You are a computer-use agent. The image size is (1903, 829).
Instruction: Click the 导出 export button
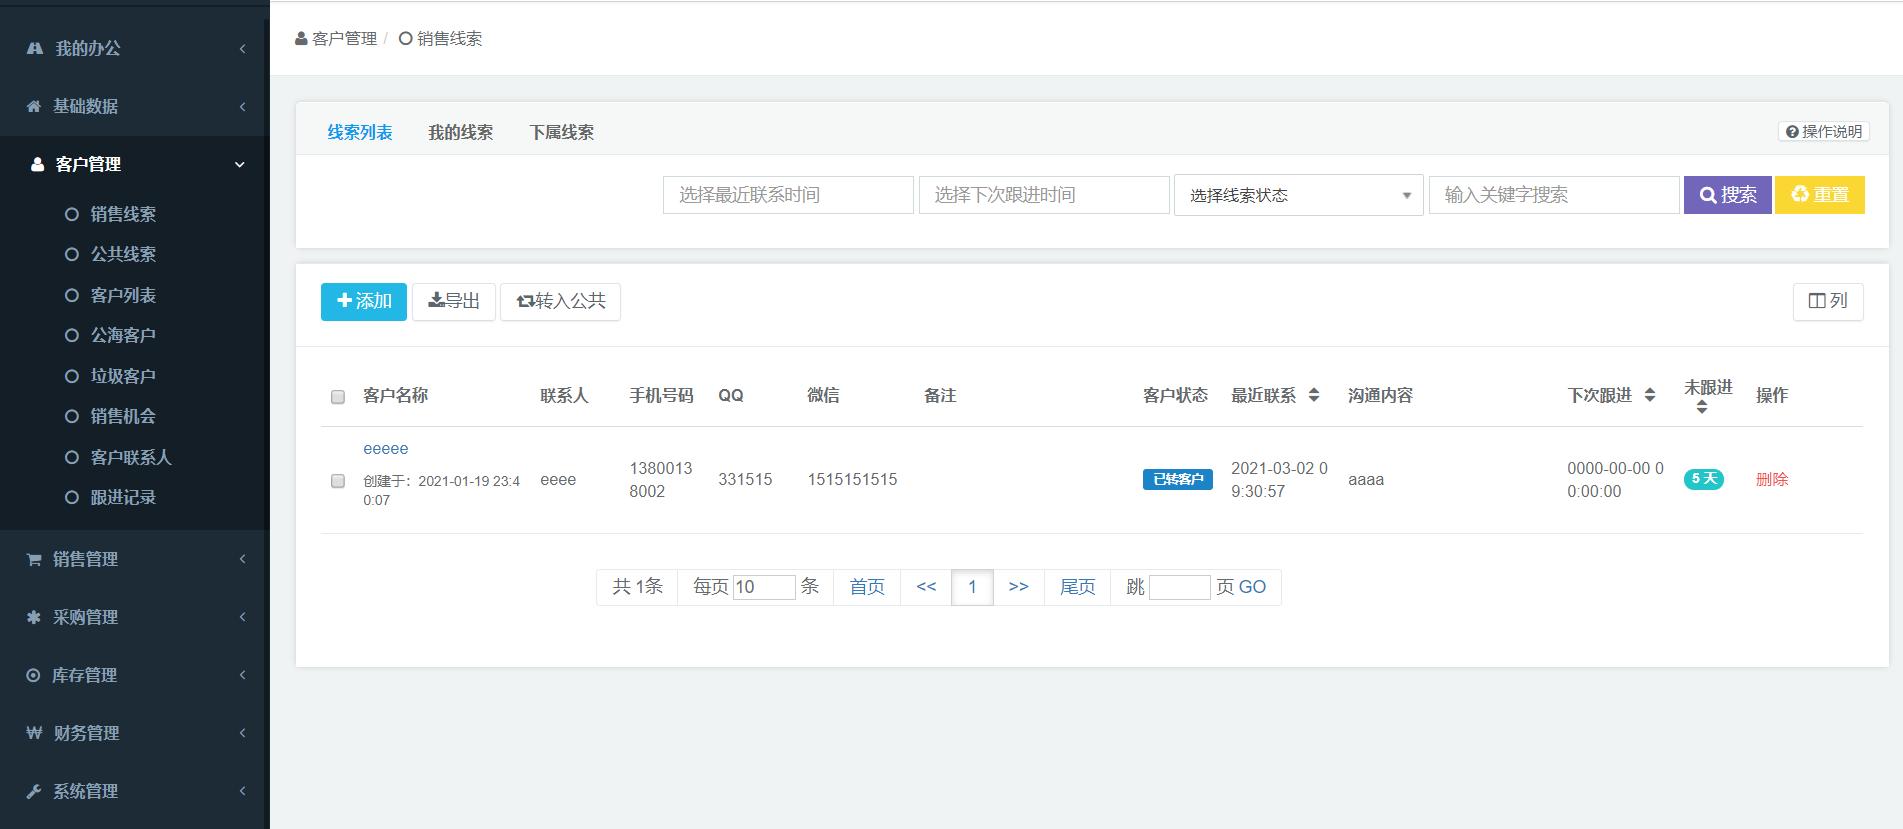454,301
